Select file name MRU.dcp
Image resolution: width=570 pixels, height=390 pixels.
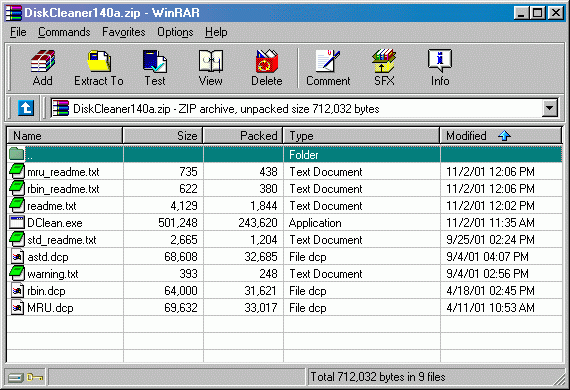coord(51,308)
